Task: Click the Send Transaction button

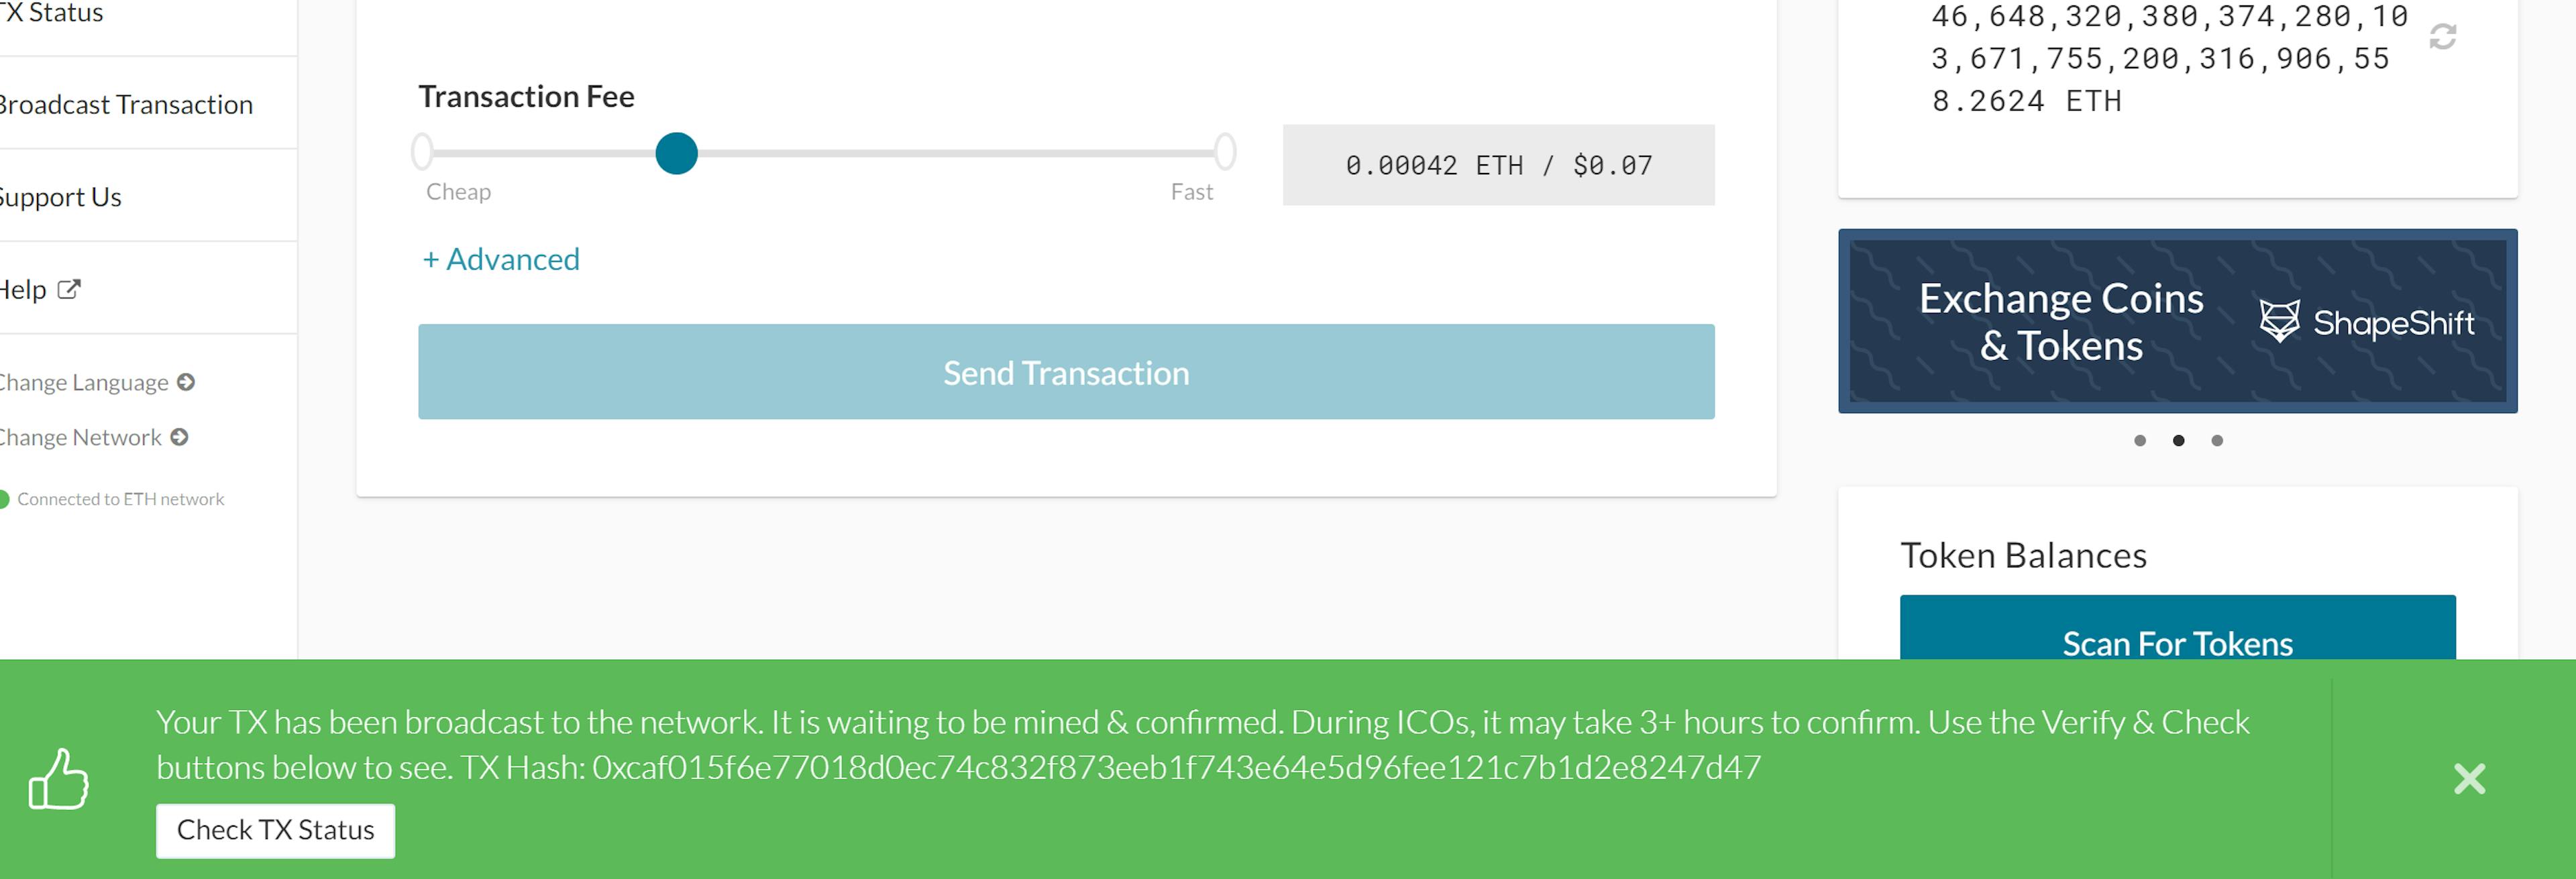Action: [x=1066, y=372]
